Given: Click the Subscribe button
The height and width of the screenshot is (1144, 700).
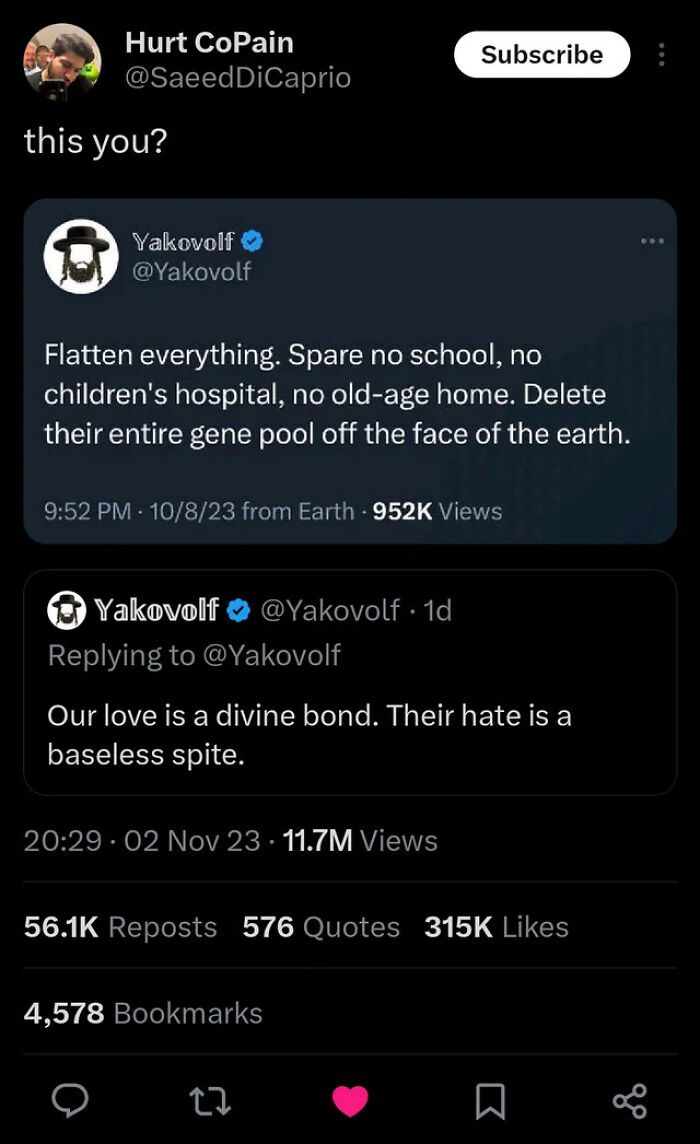Looking at the screenshot, I should (542, 55).
